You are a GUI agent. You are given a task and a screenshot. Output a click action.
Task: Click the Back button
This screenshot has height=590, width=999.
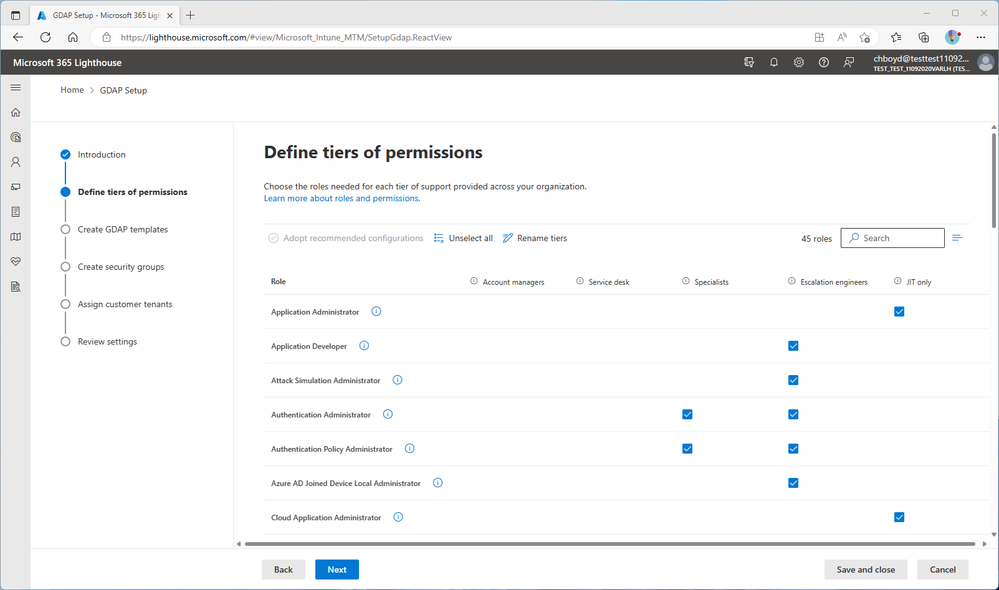click(284, 570)
